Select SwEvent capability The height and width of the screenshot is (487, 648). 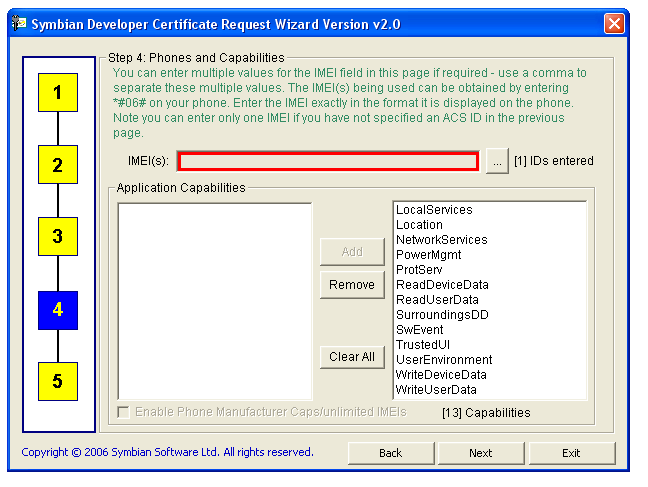[419, 329]
